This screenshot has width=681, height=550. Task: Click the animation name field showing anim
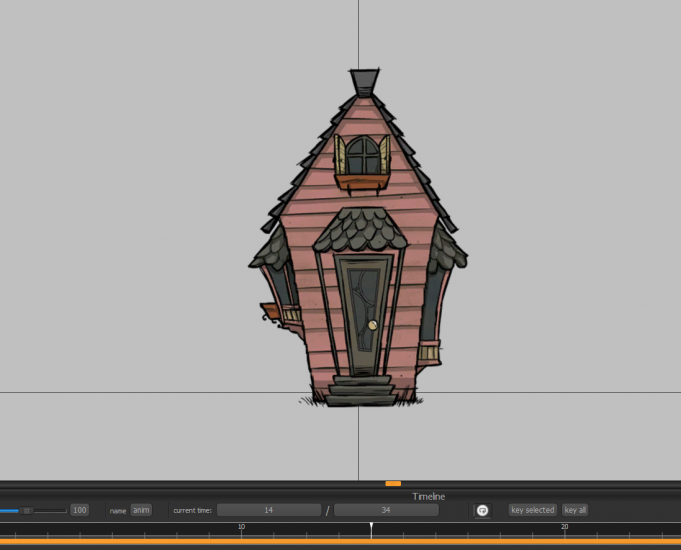pos(141,510)
